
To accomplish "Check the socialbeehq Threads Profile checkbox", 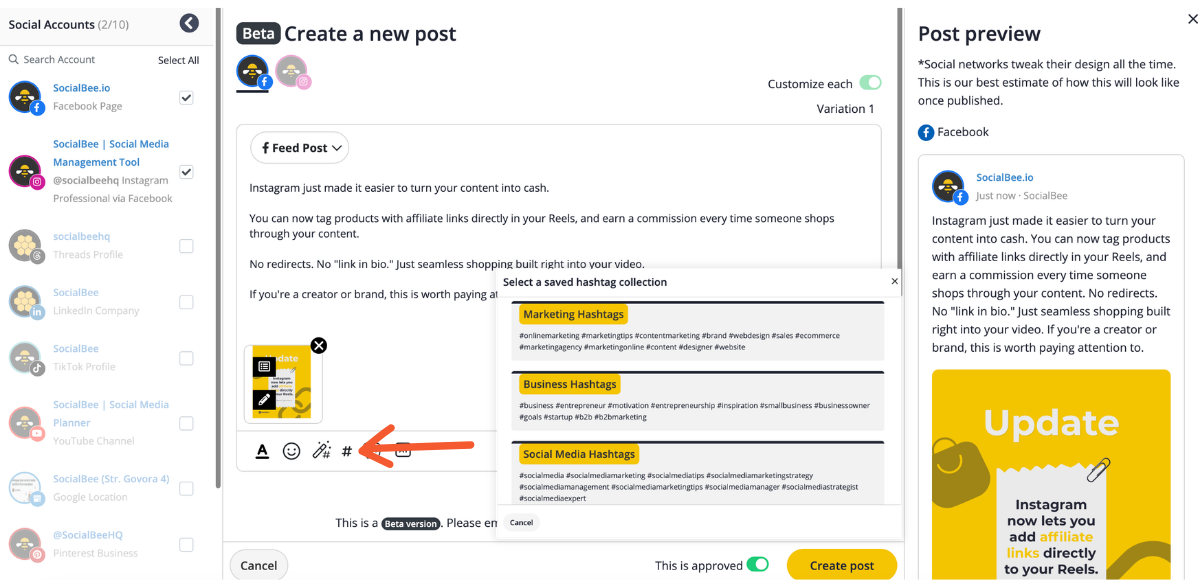I will [186, 246].
